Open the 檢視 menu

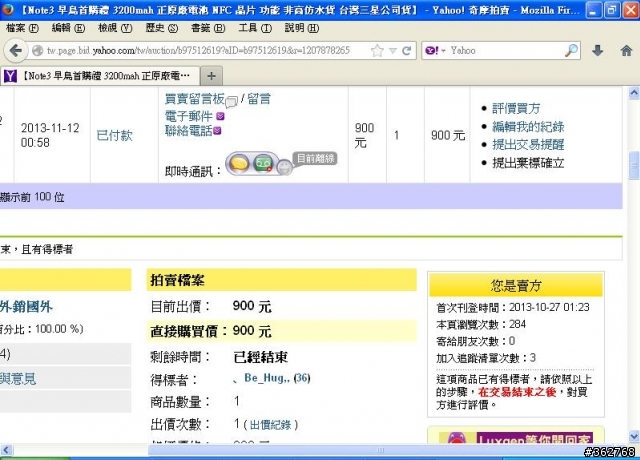point(115,28)
